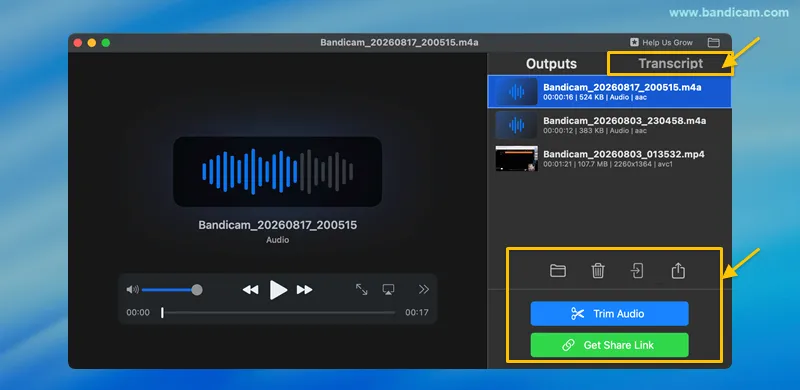The width and height of the screenshot is (800, 390).
Task: Open AirPlay options
Action: tap(388, 289)
